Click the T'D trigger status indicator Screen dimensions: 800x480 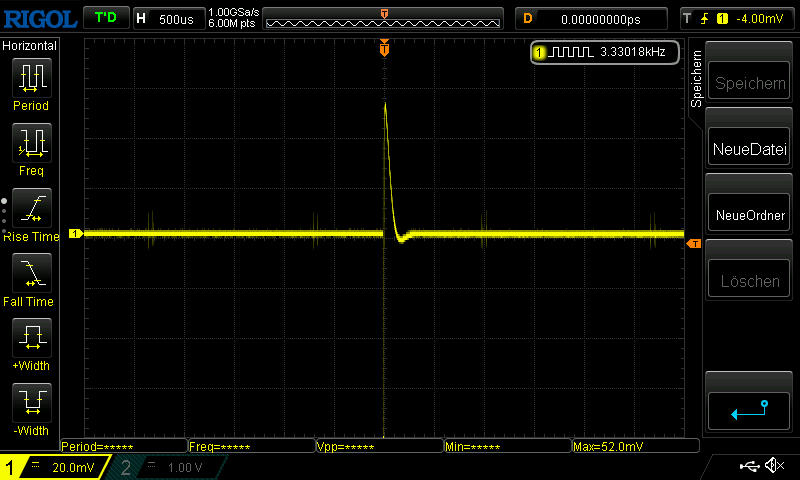[x=106, y=18]
